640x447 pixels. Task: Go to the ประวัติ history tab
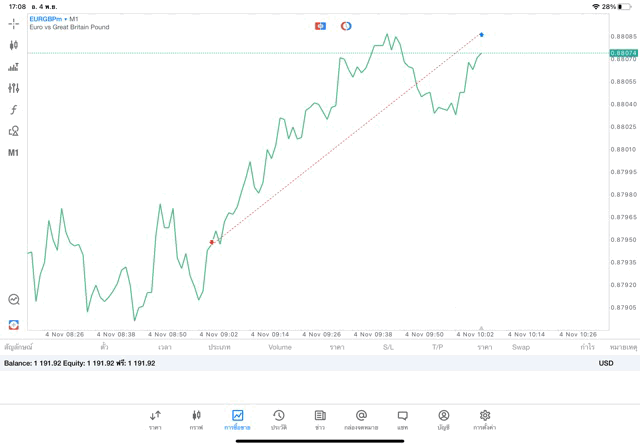(x=278, y=419)
